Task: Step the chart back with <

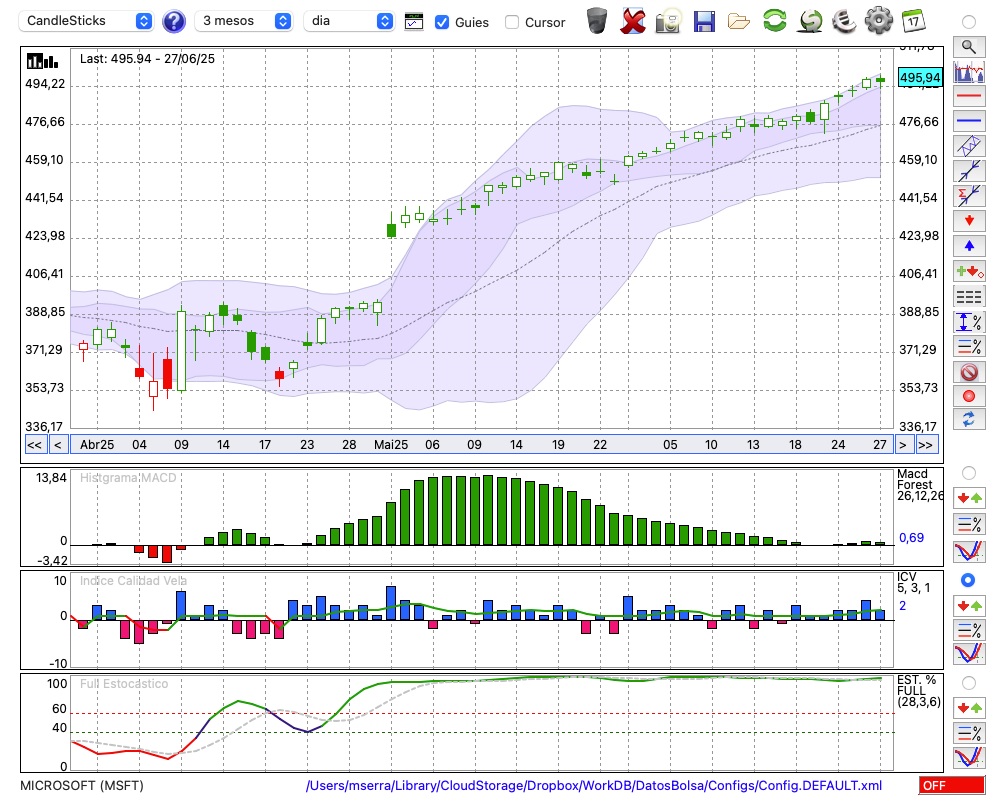Action: click(58, 445)
